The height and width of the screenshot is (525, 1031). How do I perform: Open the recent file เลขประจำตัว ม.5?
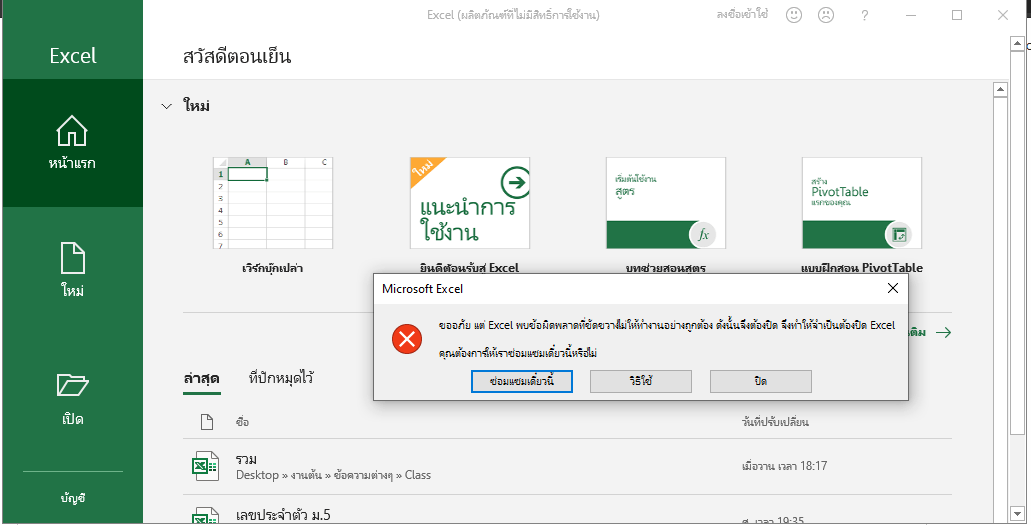point(567,511)
